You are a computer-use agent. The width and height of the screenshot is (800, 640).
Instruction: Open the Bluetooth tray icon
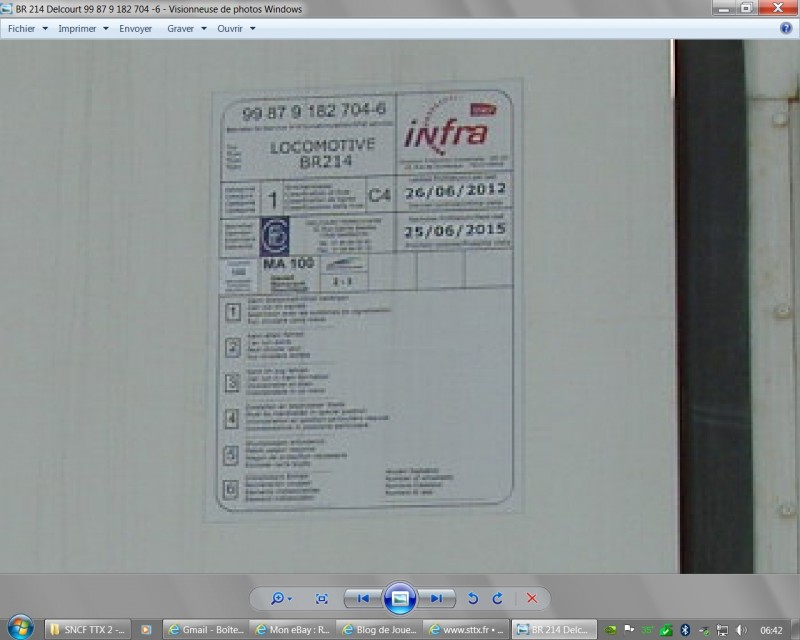pos(685,630)
